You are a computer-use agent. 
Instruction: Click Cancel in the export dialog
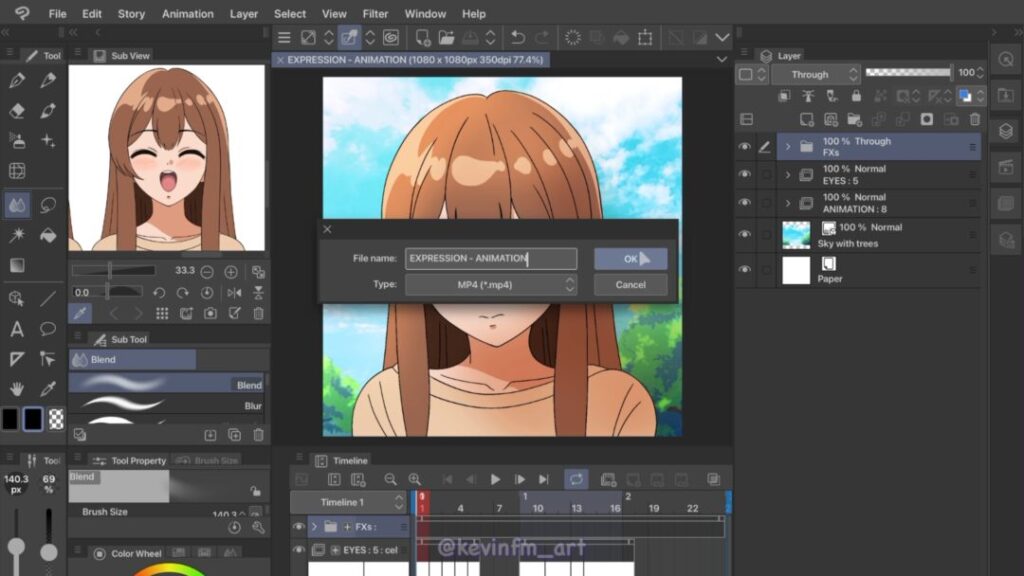pos(630,285)
